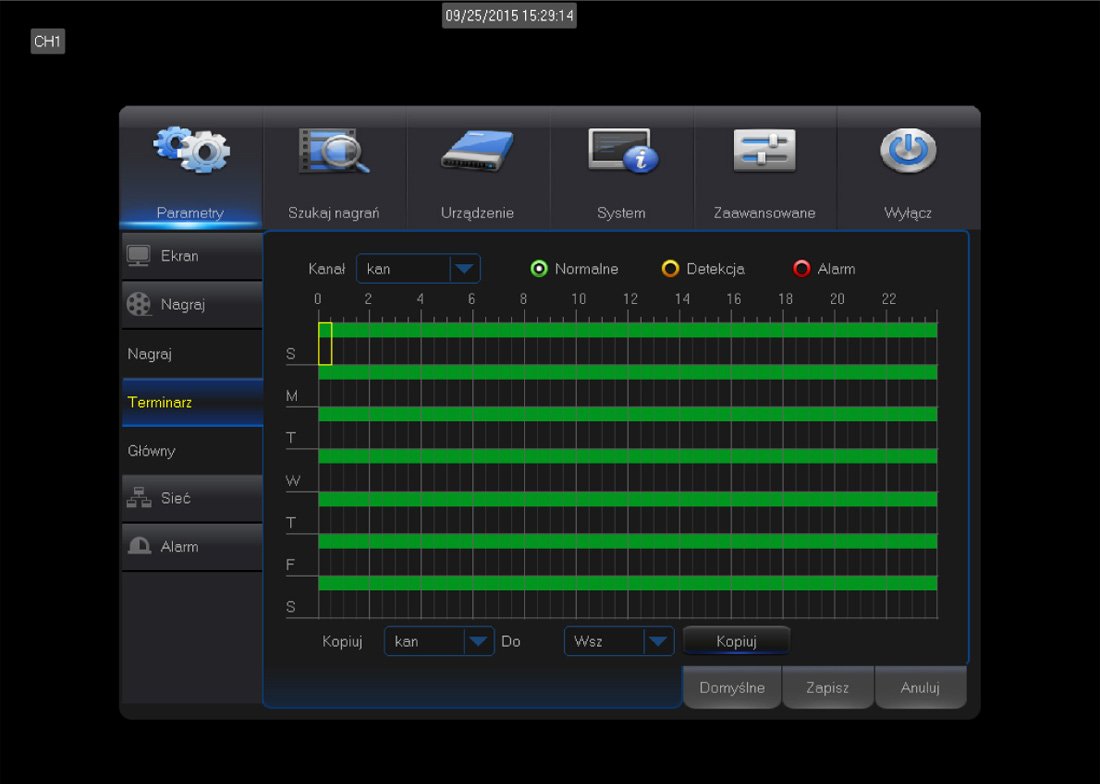Select the Terminarz submenu item
Screen dimensions: 1100x784
(192, 402)
